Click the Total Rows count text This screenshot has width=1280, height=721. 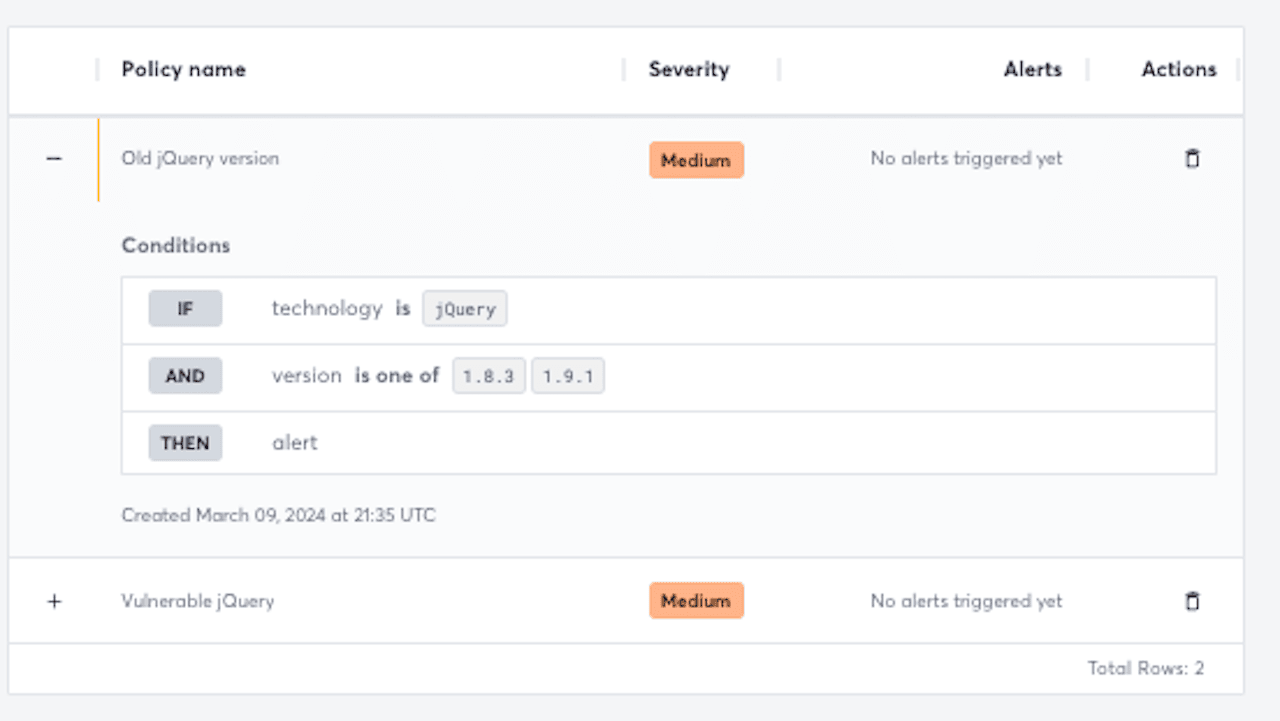click(1146, 668)
